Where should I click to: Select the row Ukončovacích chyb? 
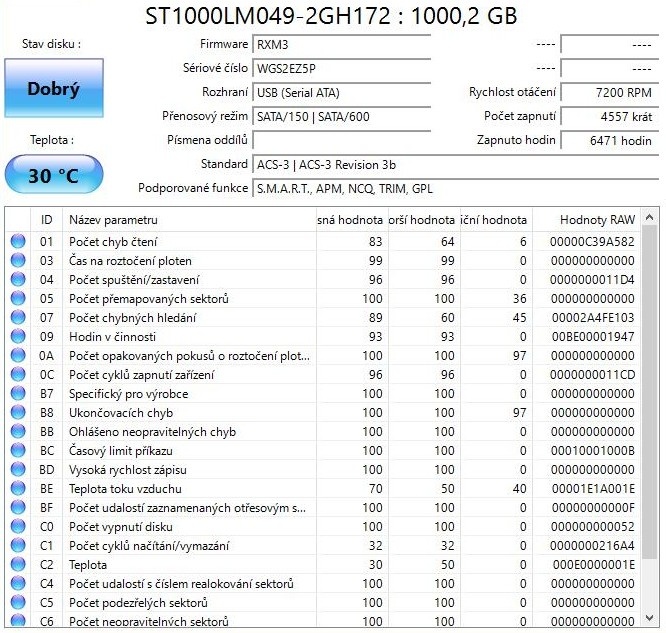(323, 413)
